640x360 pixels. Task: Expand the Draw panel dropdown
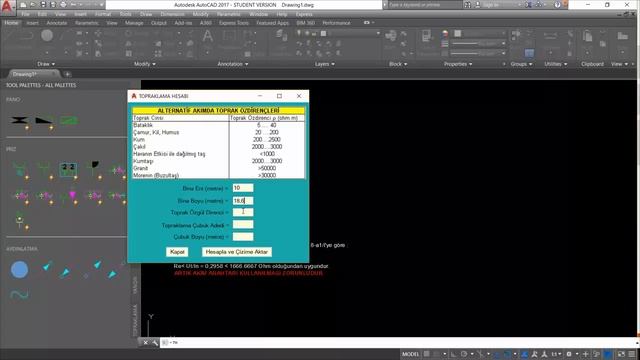[46, 64]
